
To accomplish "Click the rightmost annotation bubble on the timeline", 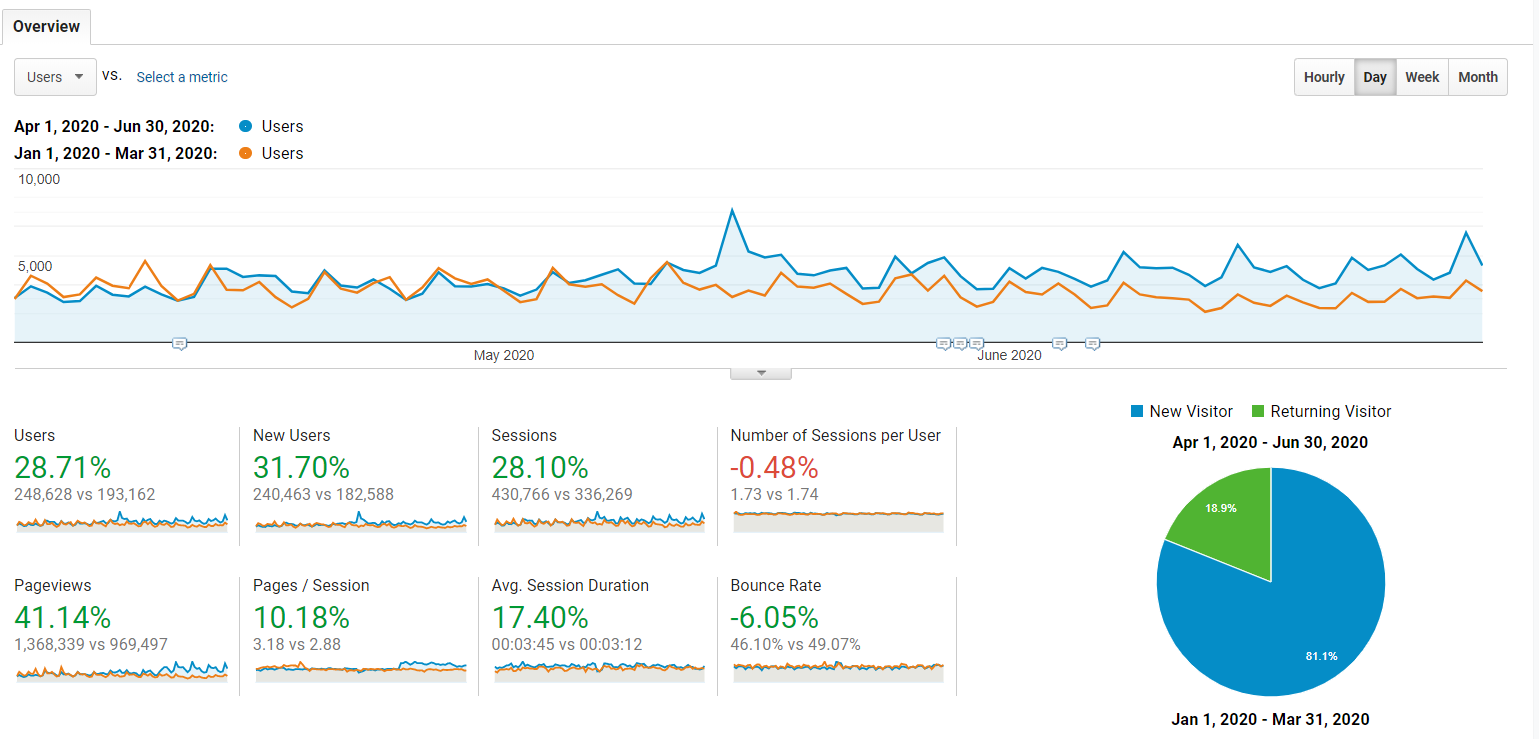I will (1092, 343).
